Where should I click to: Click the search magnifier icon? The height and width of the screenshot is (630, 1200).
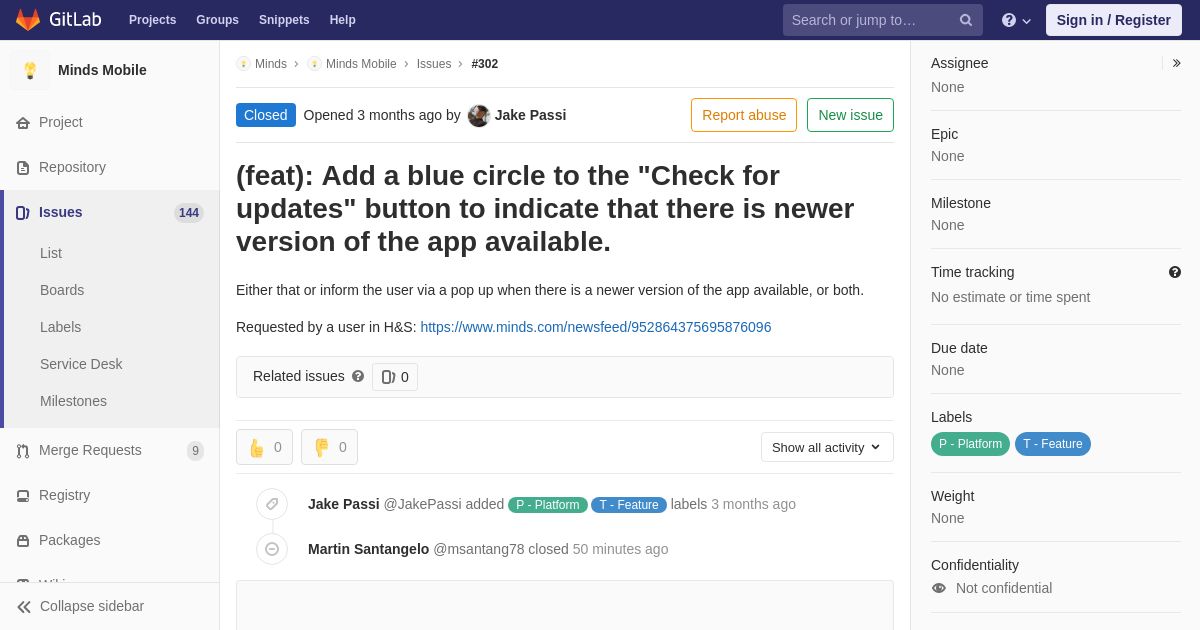click(965, 20)
